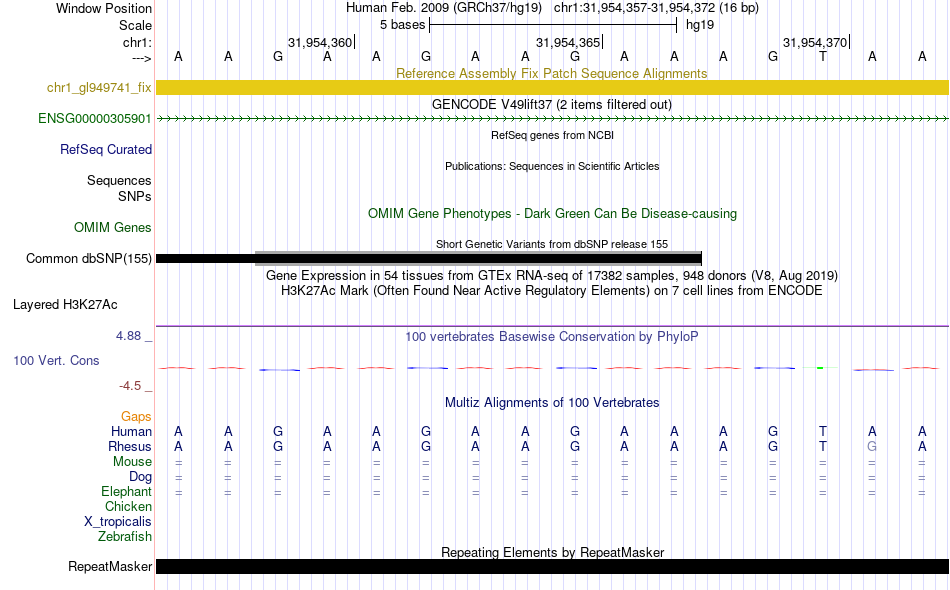Click the 100 Vert. Cons label

pos(56,360)
